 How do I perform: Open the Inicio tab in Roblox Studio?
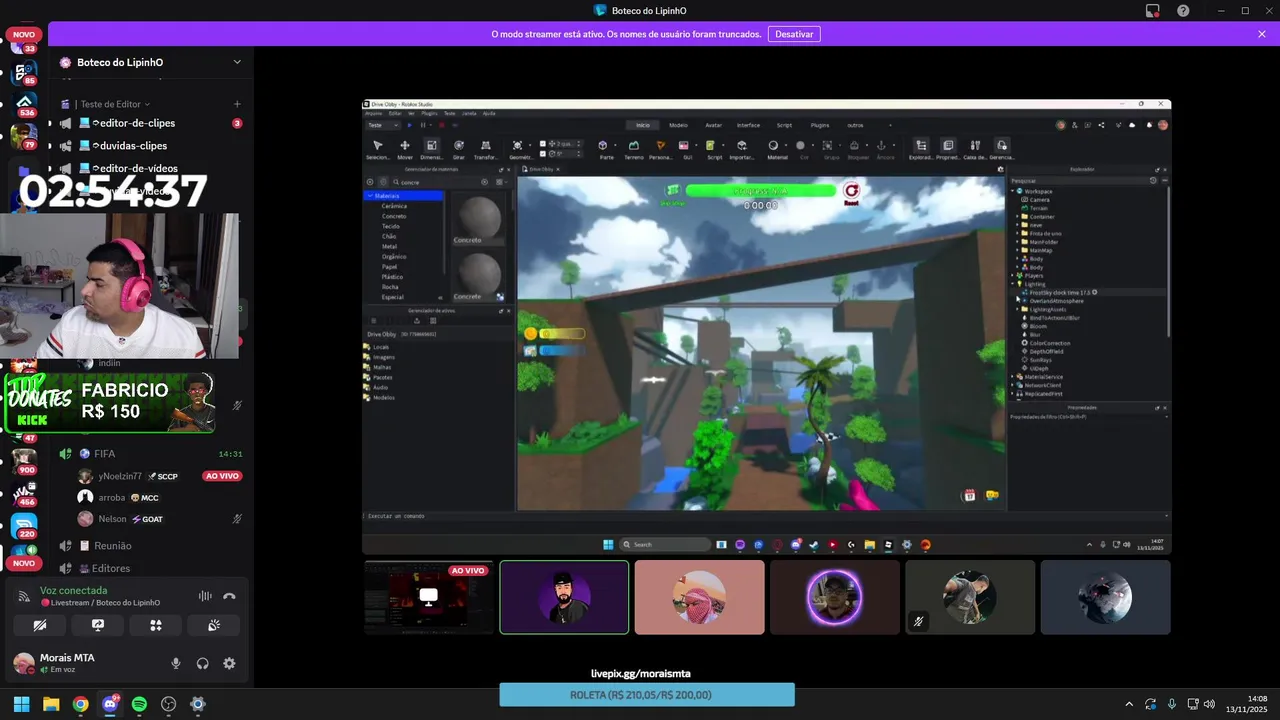(643, 125)
